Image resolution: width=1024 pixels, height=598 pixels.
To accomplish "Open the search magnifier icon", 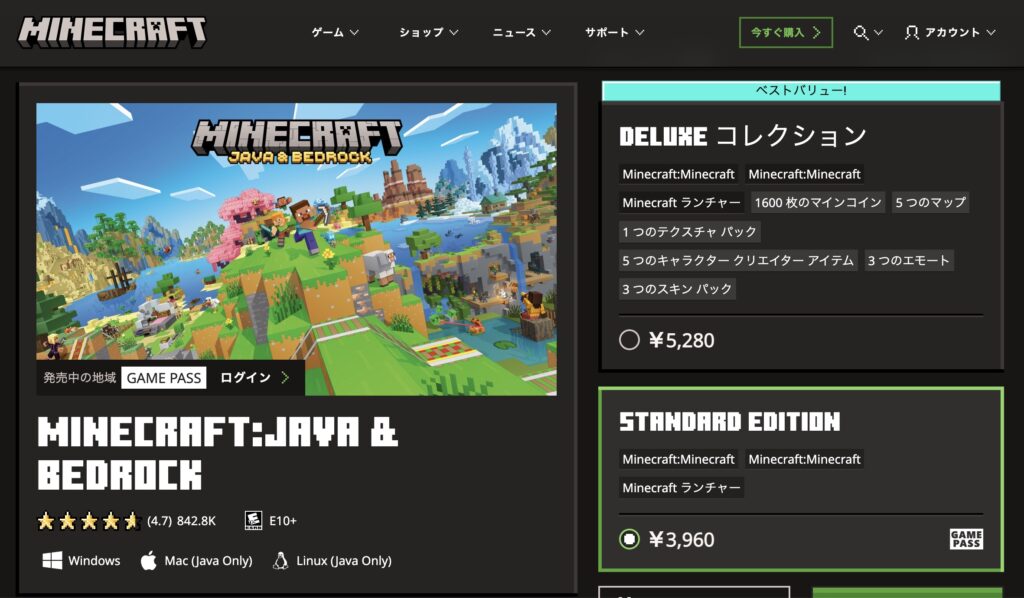I will click(x=861, y=33).
